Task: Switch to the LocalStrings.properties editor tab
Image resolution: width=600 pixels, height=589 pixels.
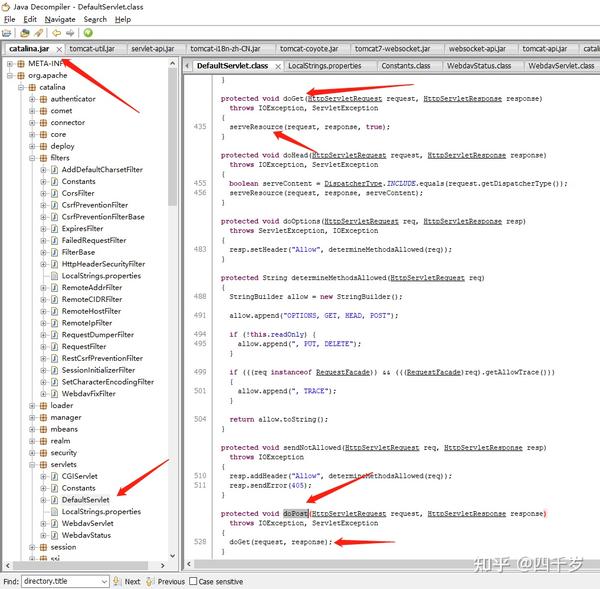Action: (x=324, y=66)
